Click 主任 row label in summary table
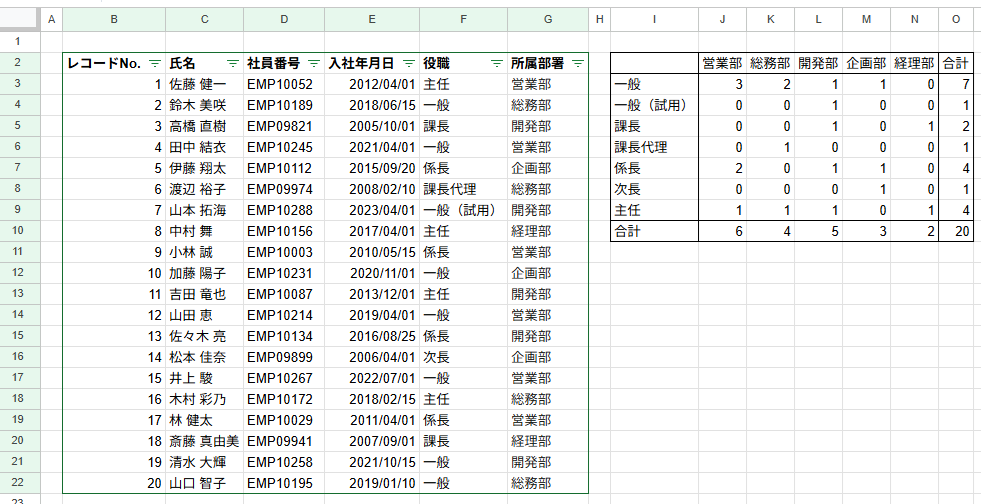981x504 pixels. (654, 210)
